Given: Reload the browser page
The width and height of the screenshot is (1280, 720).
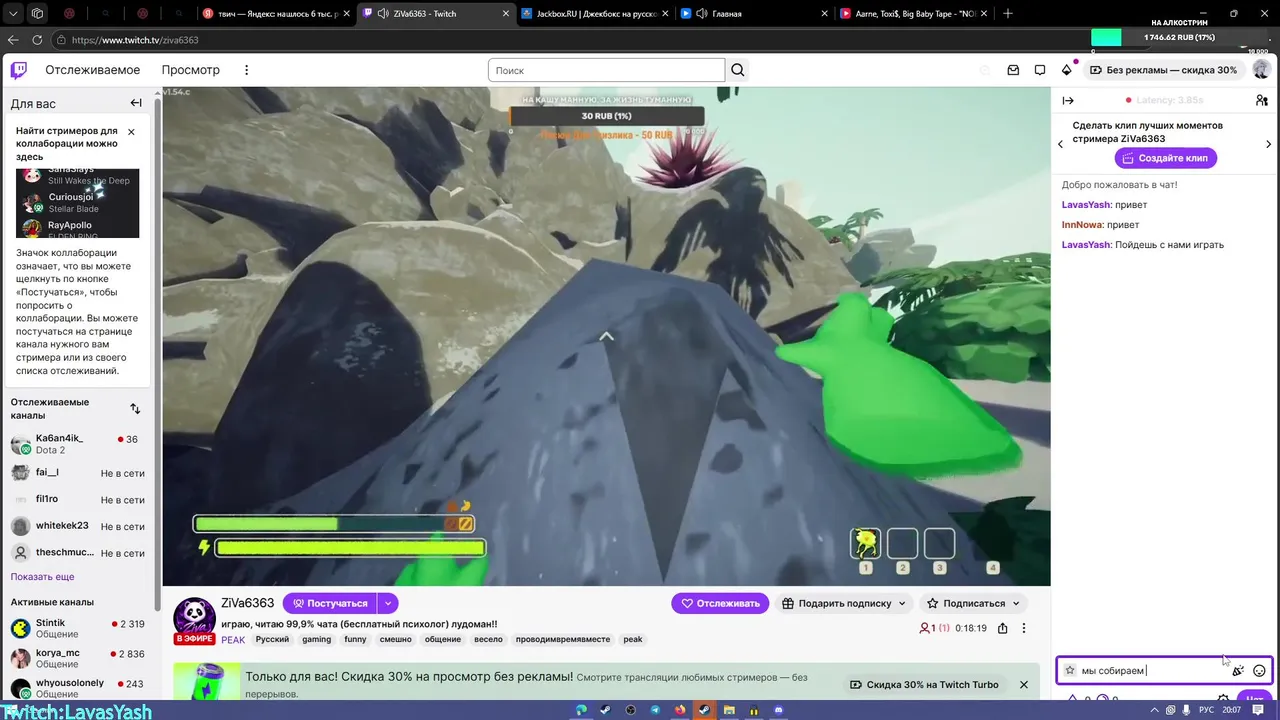Looking at the screenshot, I should point(37,40).
